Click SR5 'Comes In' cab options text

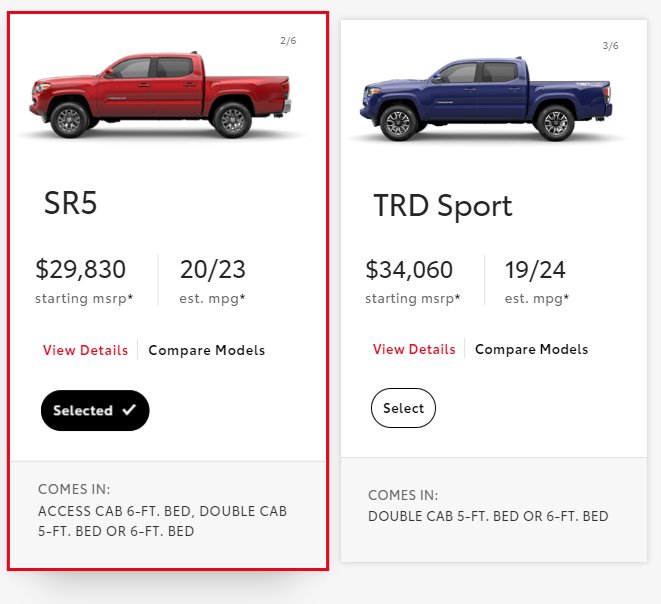pyautogui.click(x=162, y=521)
